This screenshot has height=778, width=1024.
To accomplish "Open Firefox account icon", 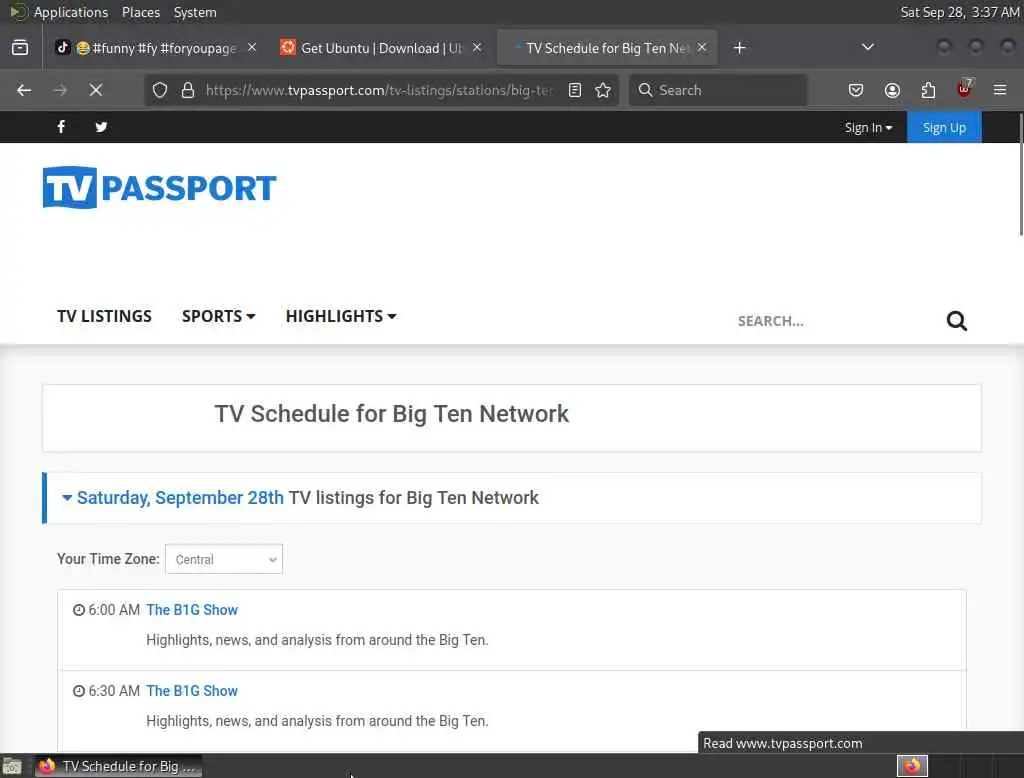I will 892,90.
